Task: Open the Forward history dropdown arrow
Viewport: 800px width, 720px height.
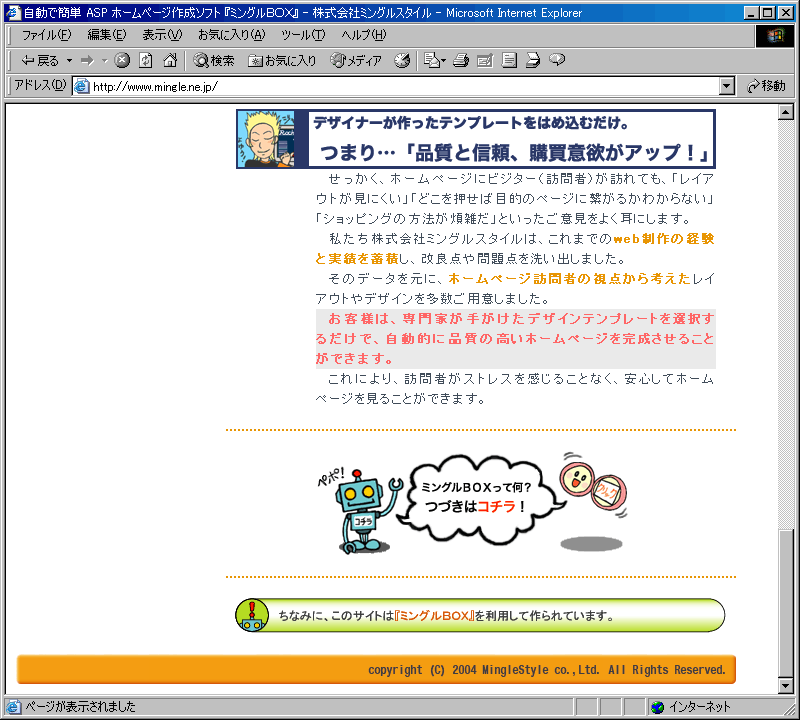Action: [104, 61]
